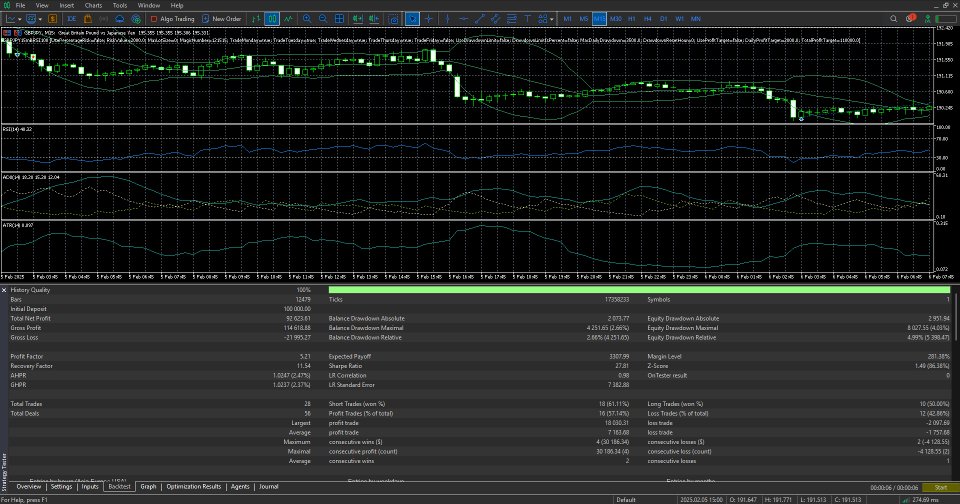Draw a vertical line
960x504 pixels.
click(448, 19)
